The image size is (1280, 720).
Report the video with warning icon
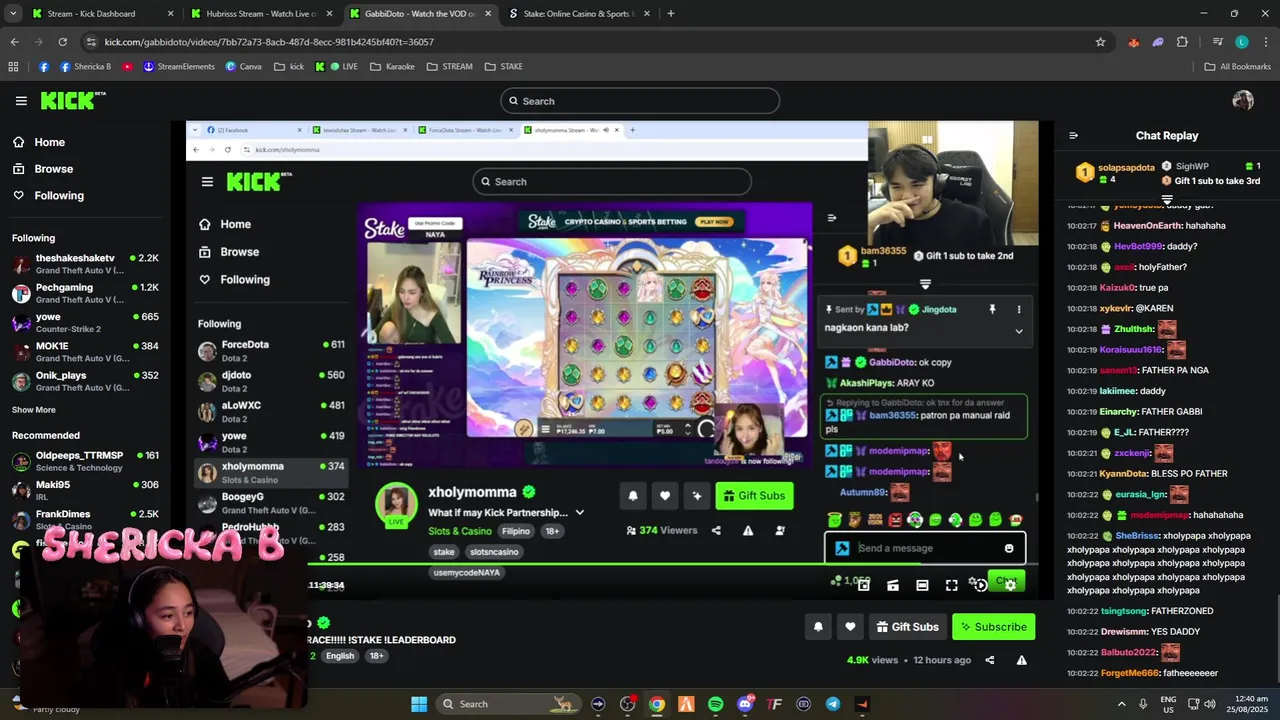click(x=1021, y=660)
